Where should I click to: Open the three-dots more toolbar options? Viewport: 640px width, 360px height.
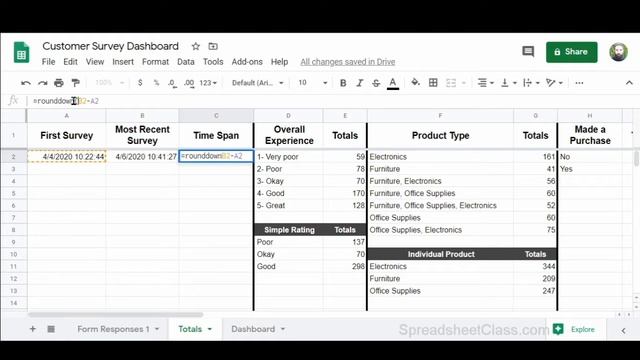(x=579, y=83)
